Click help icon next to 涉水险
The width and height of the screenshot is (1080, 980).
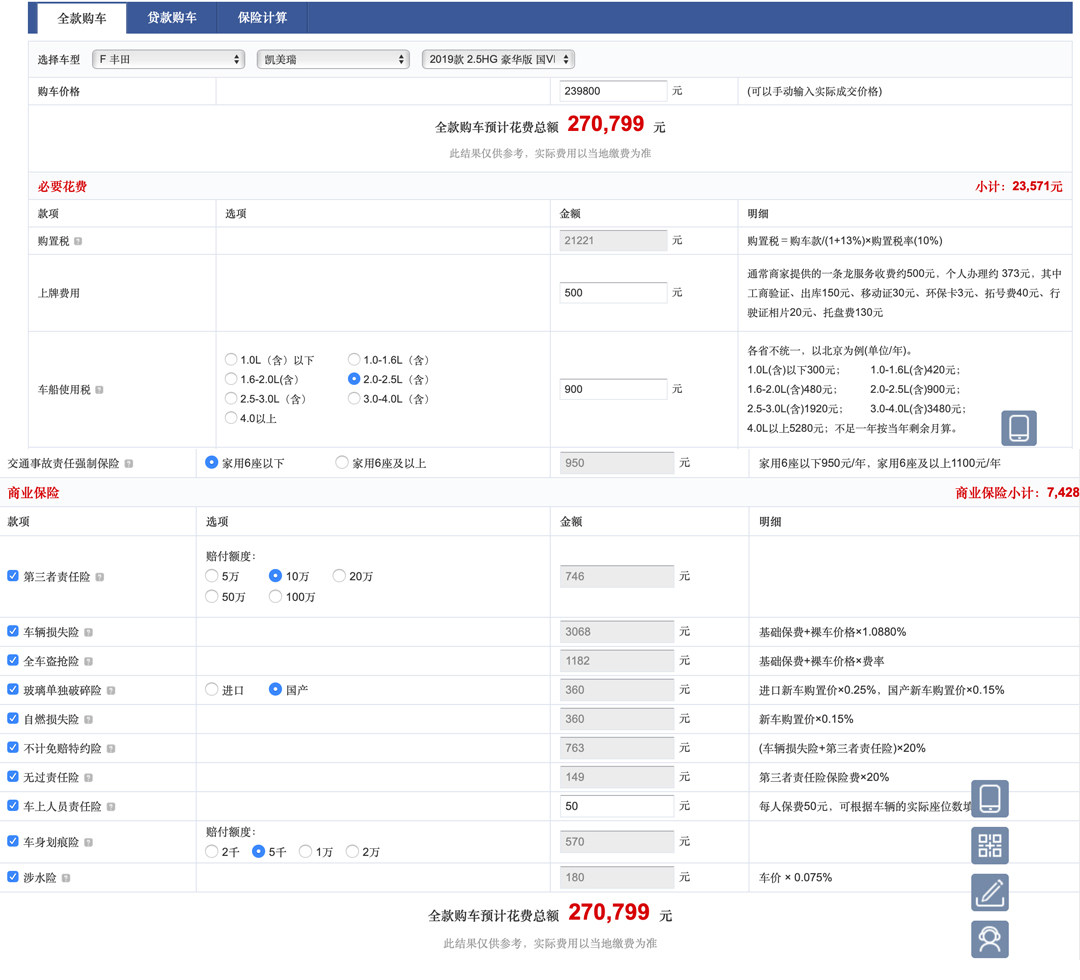pos(65,878)
